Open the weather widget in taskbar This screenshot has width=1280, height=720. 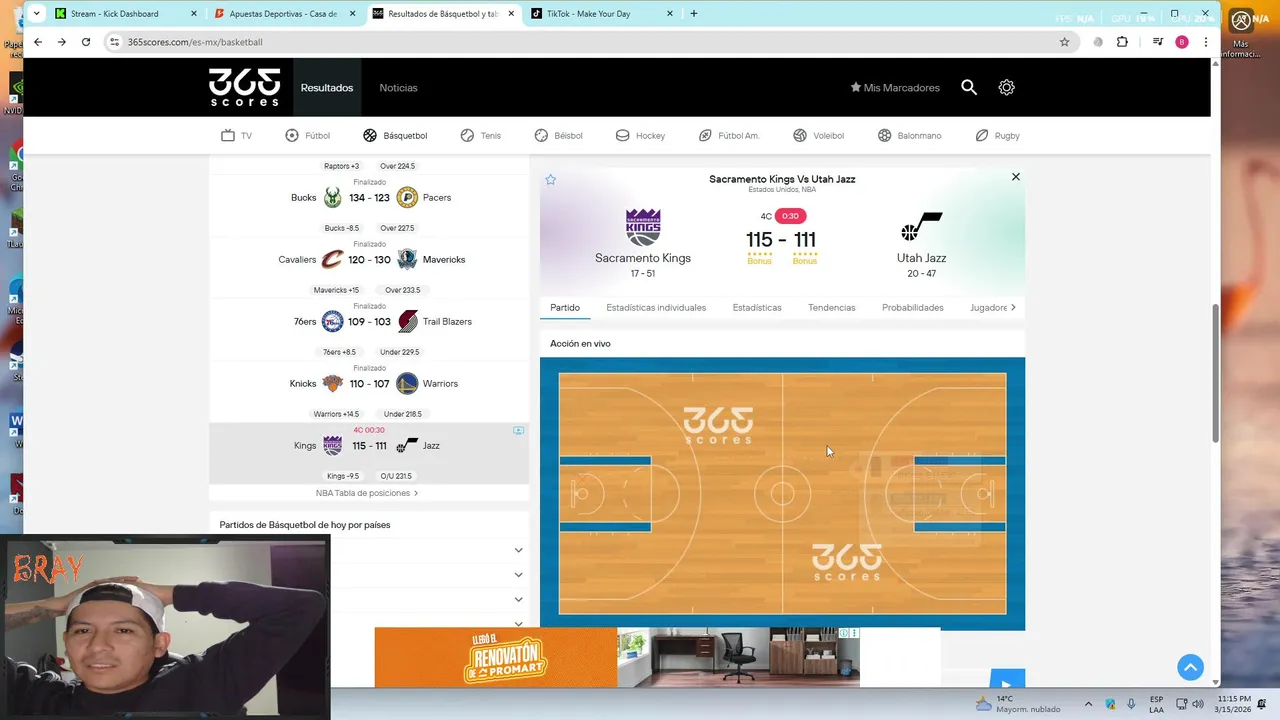coord(1019,704)
